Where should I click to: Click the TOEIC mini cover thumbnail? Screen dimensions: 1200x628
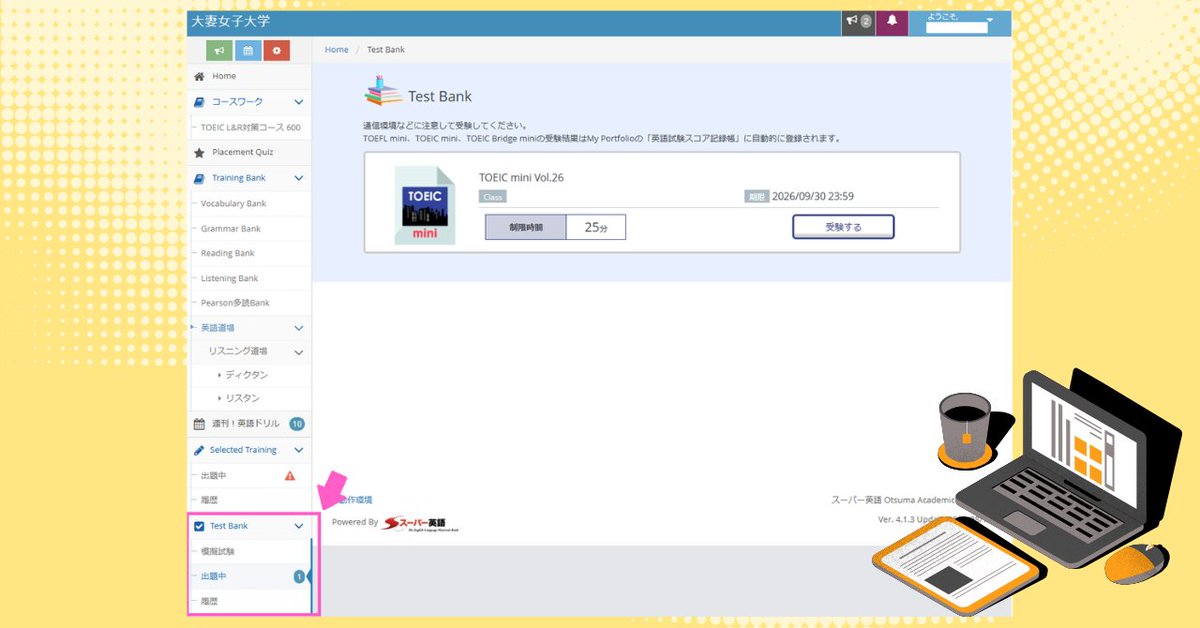click(425, 207)
